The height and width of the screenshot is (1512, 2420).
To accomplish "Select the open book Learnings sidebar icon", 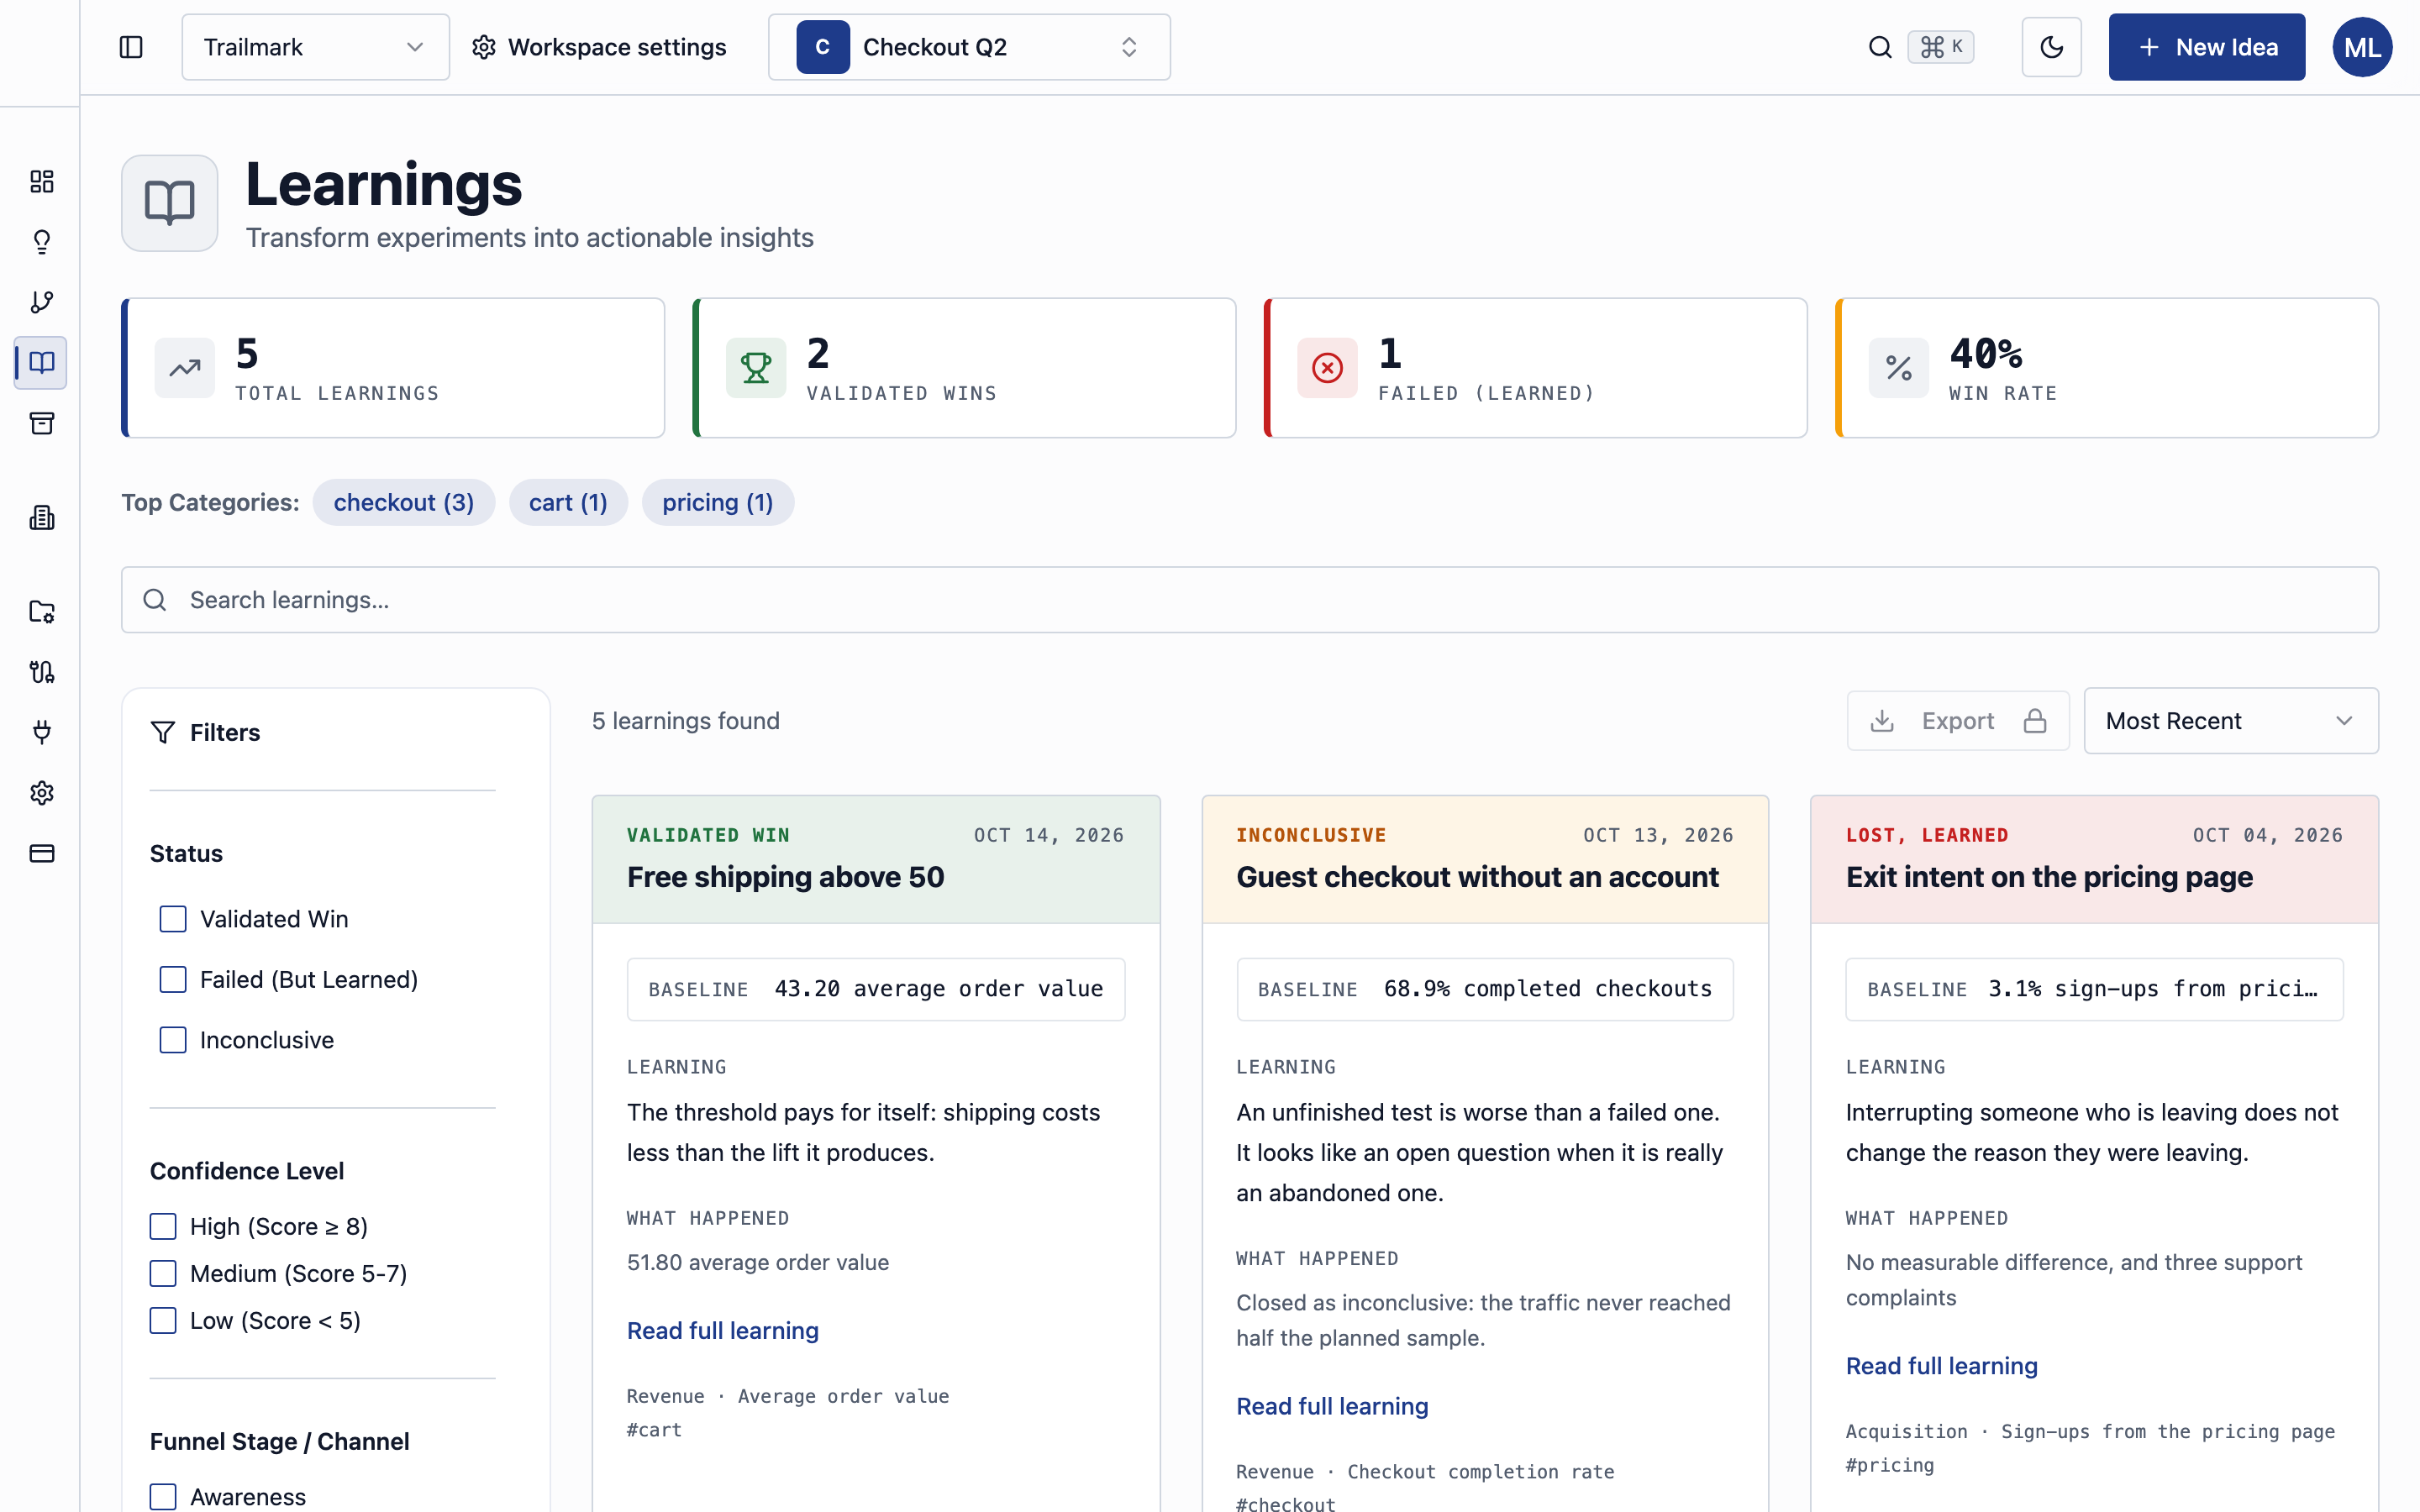I will click(x=41, y=362).
